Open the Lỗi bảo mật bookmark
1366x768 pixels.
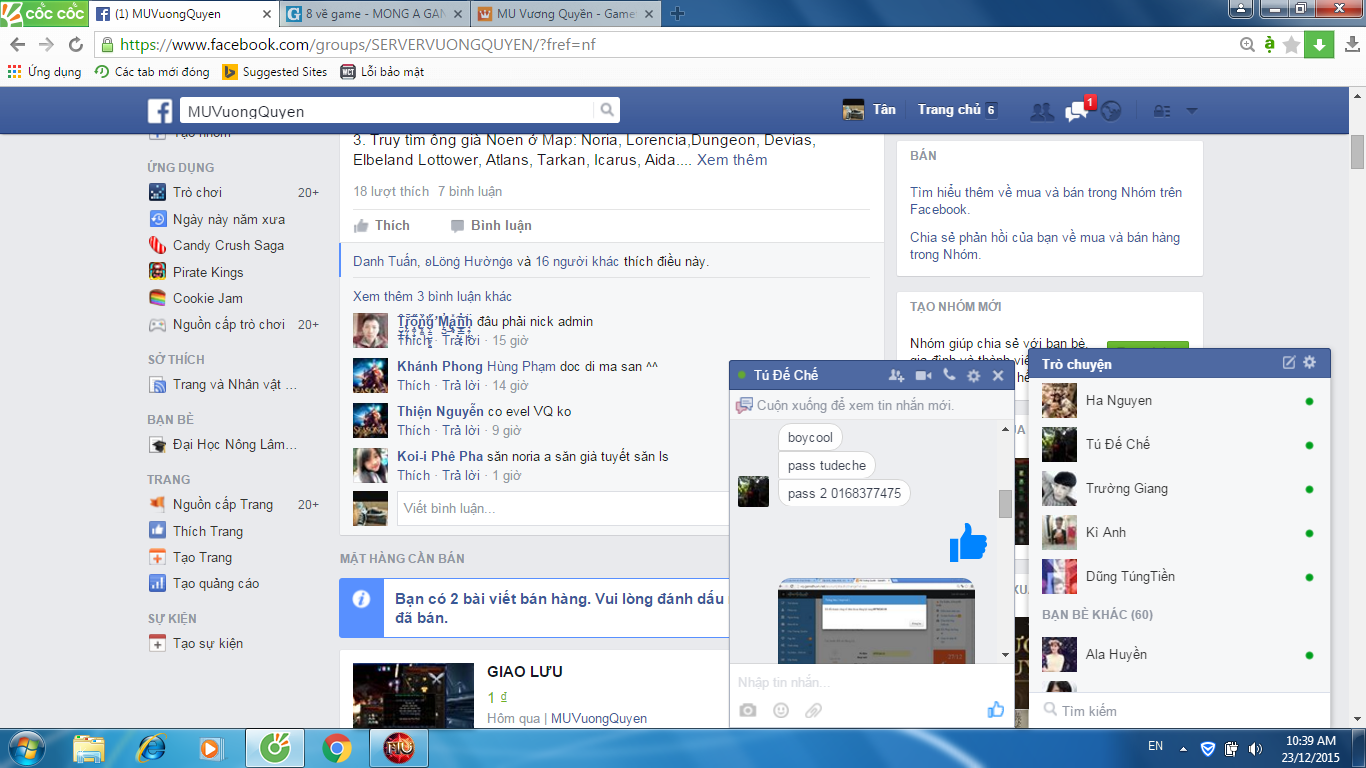383,72
